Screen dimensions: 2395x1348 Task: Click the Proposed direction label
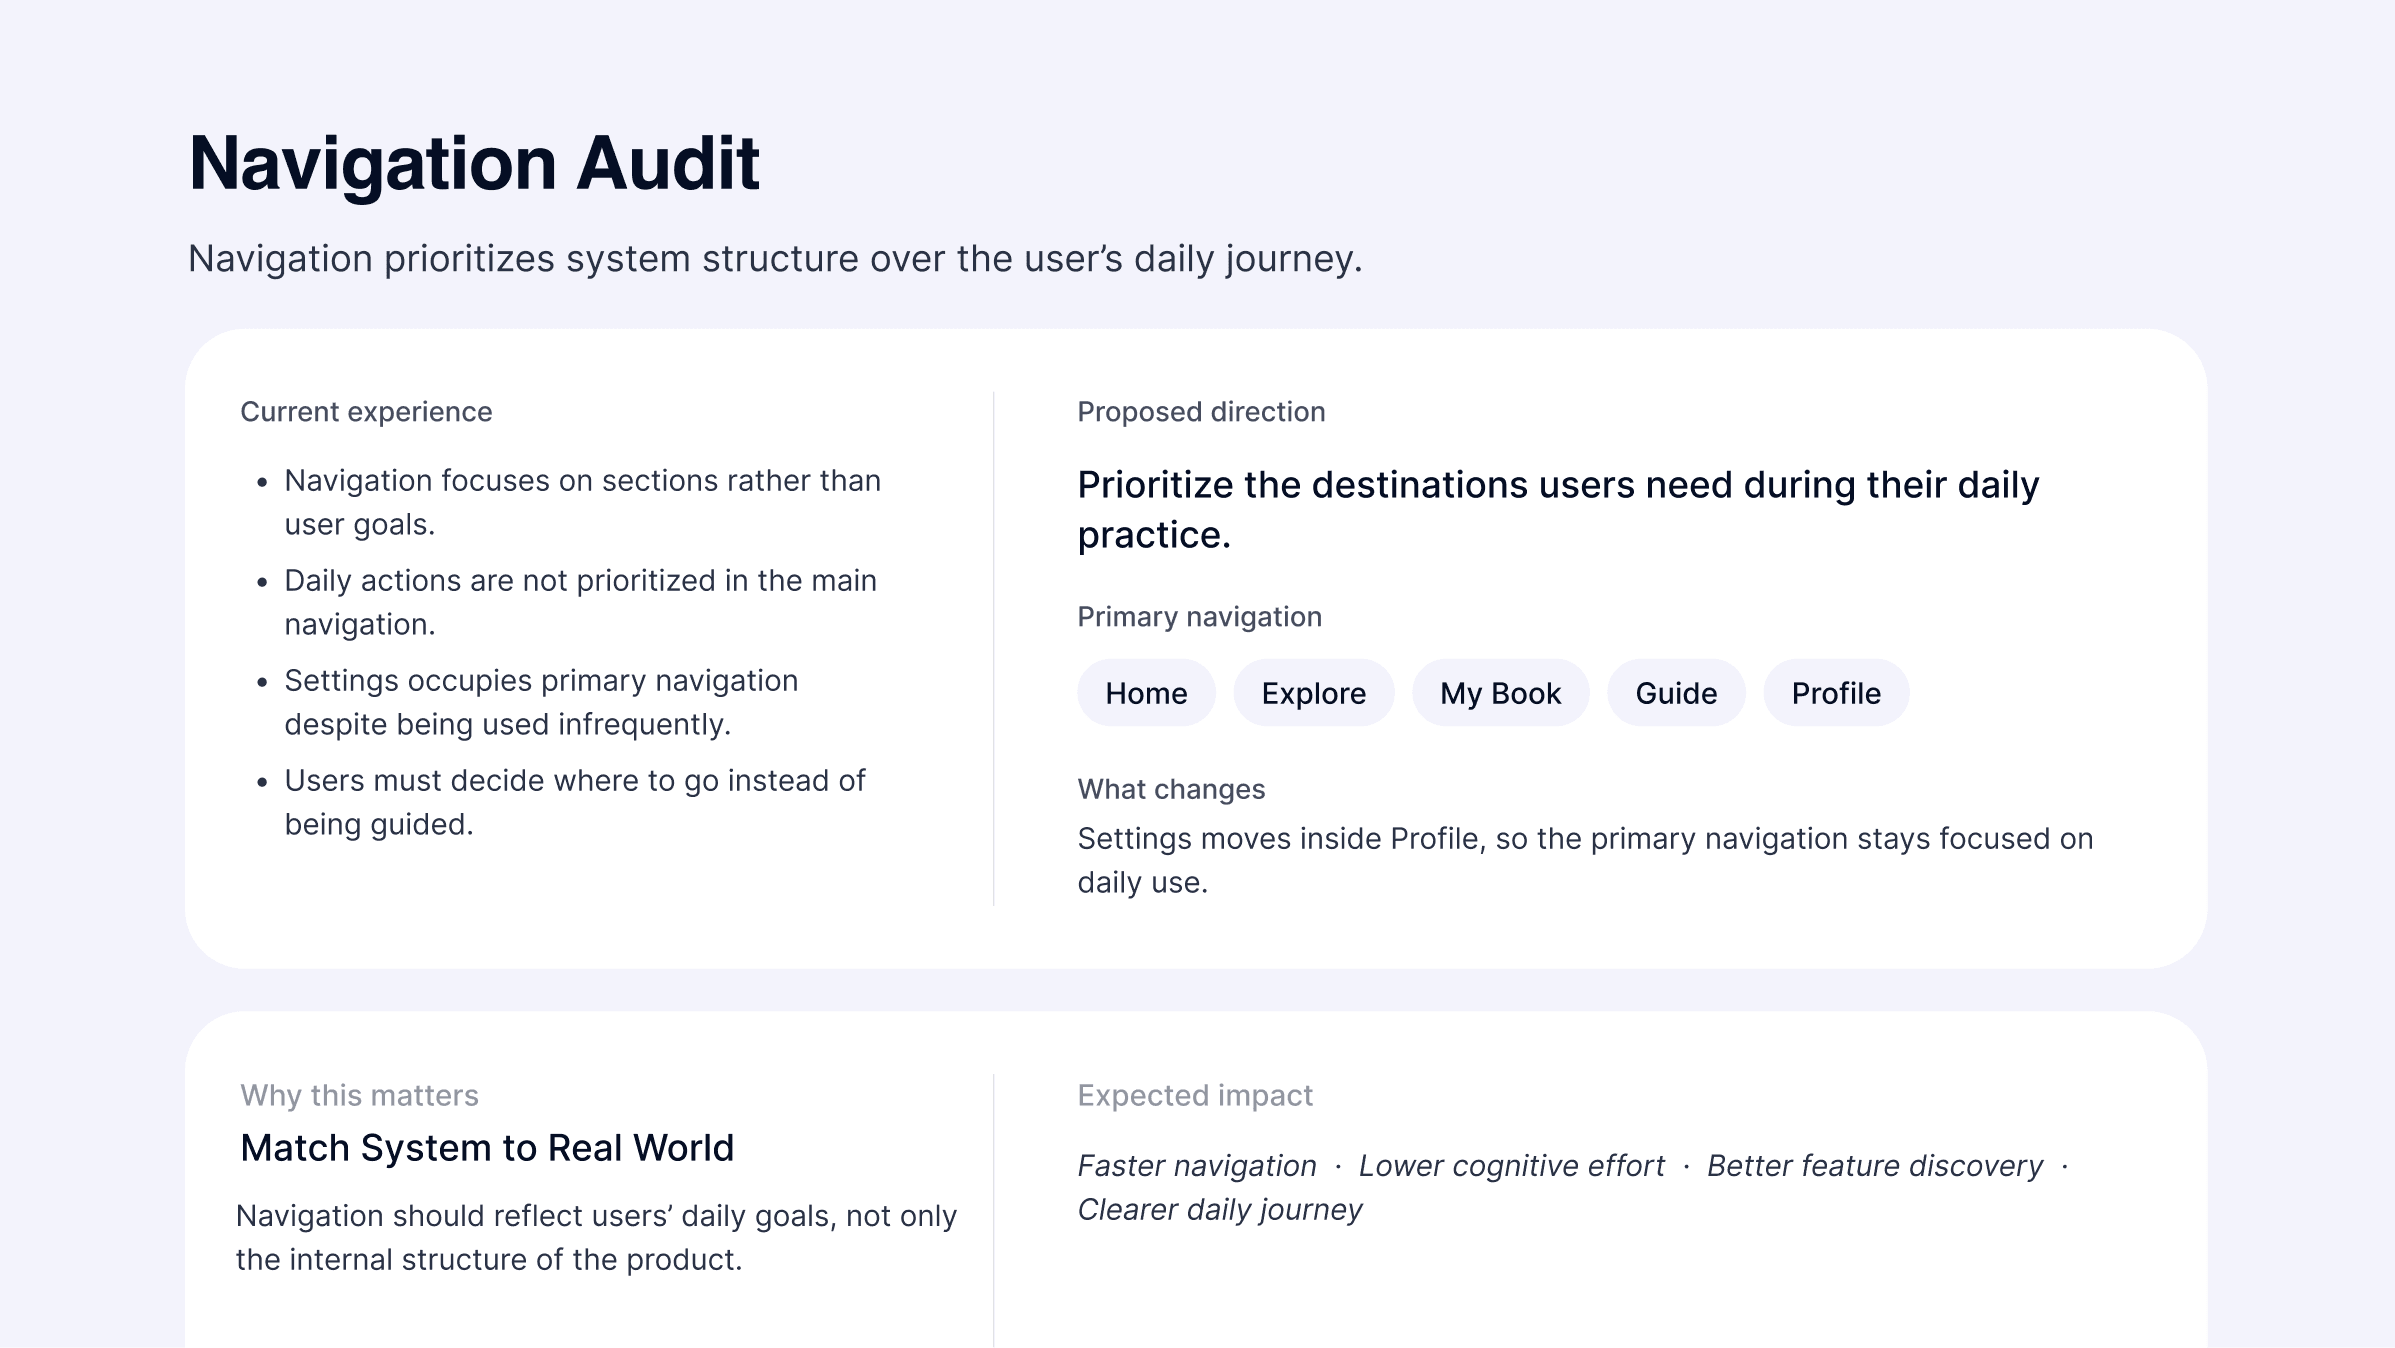coord(1201,412)
